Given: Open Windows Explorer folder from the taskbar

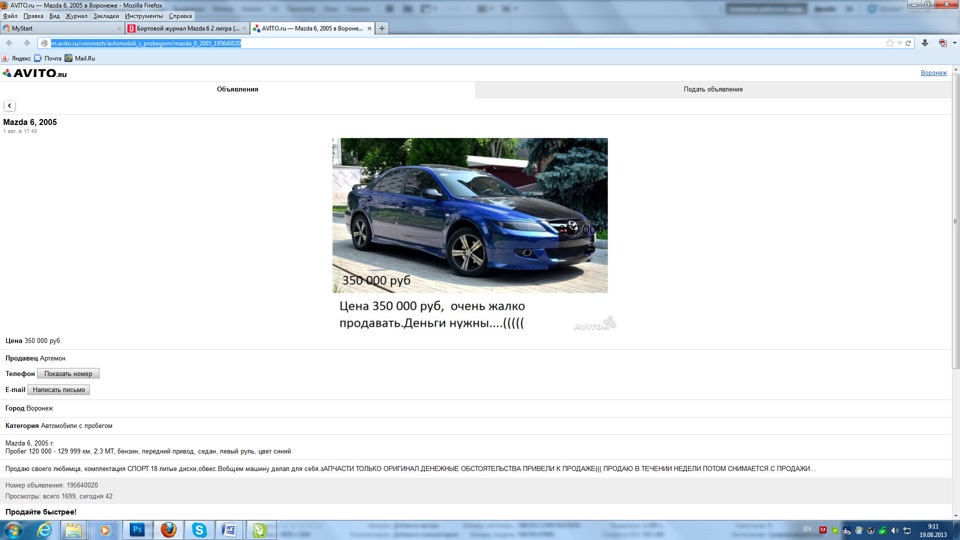Looking at the screenshot, I should tap(73, 530).
